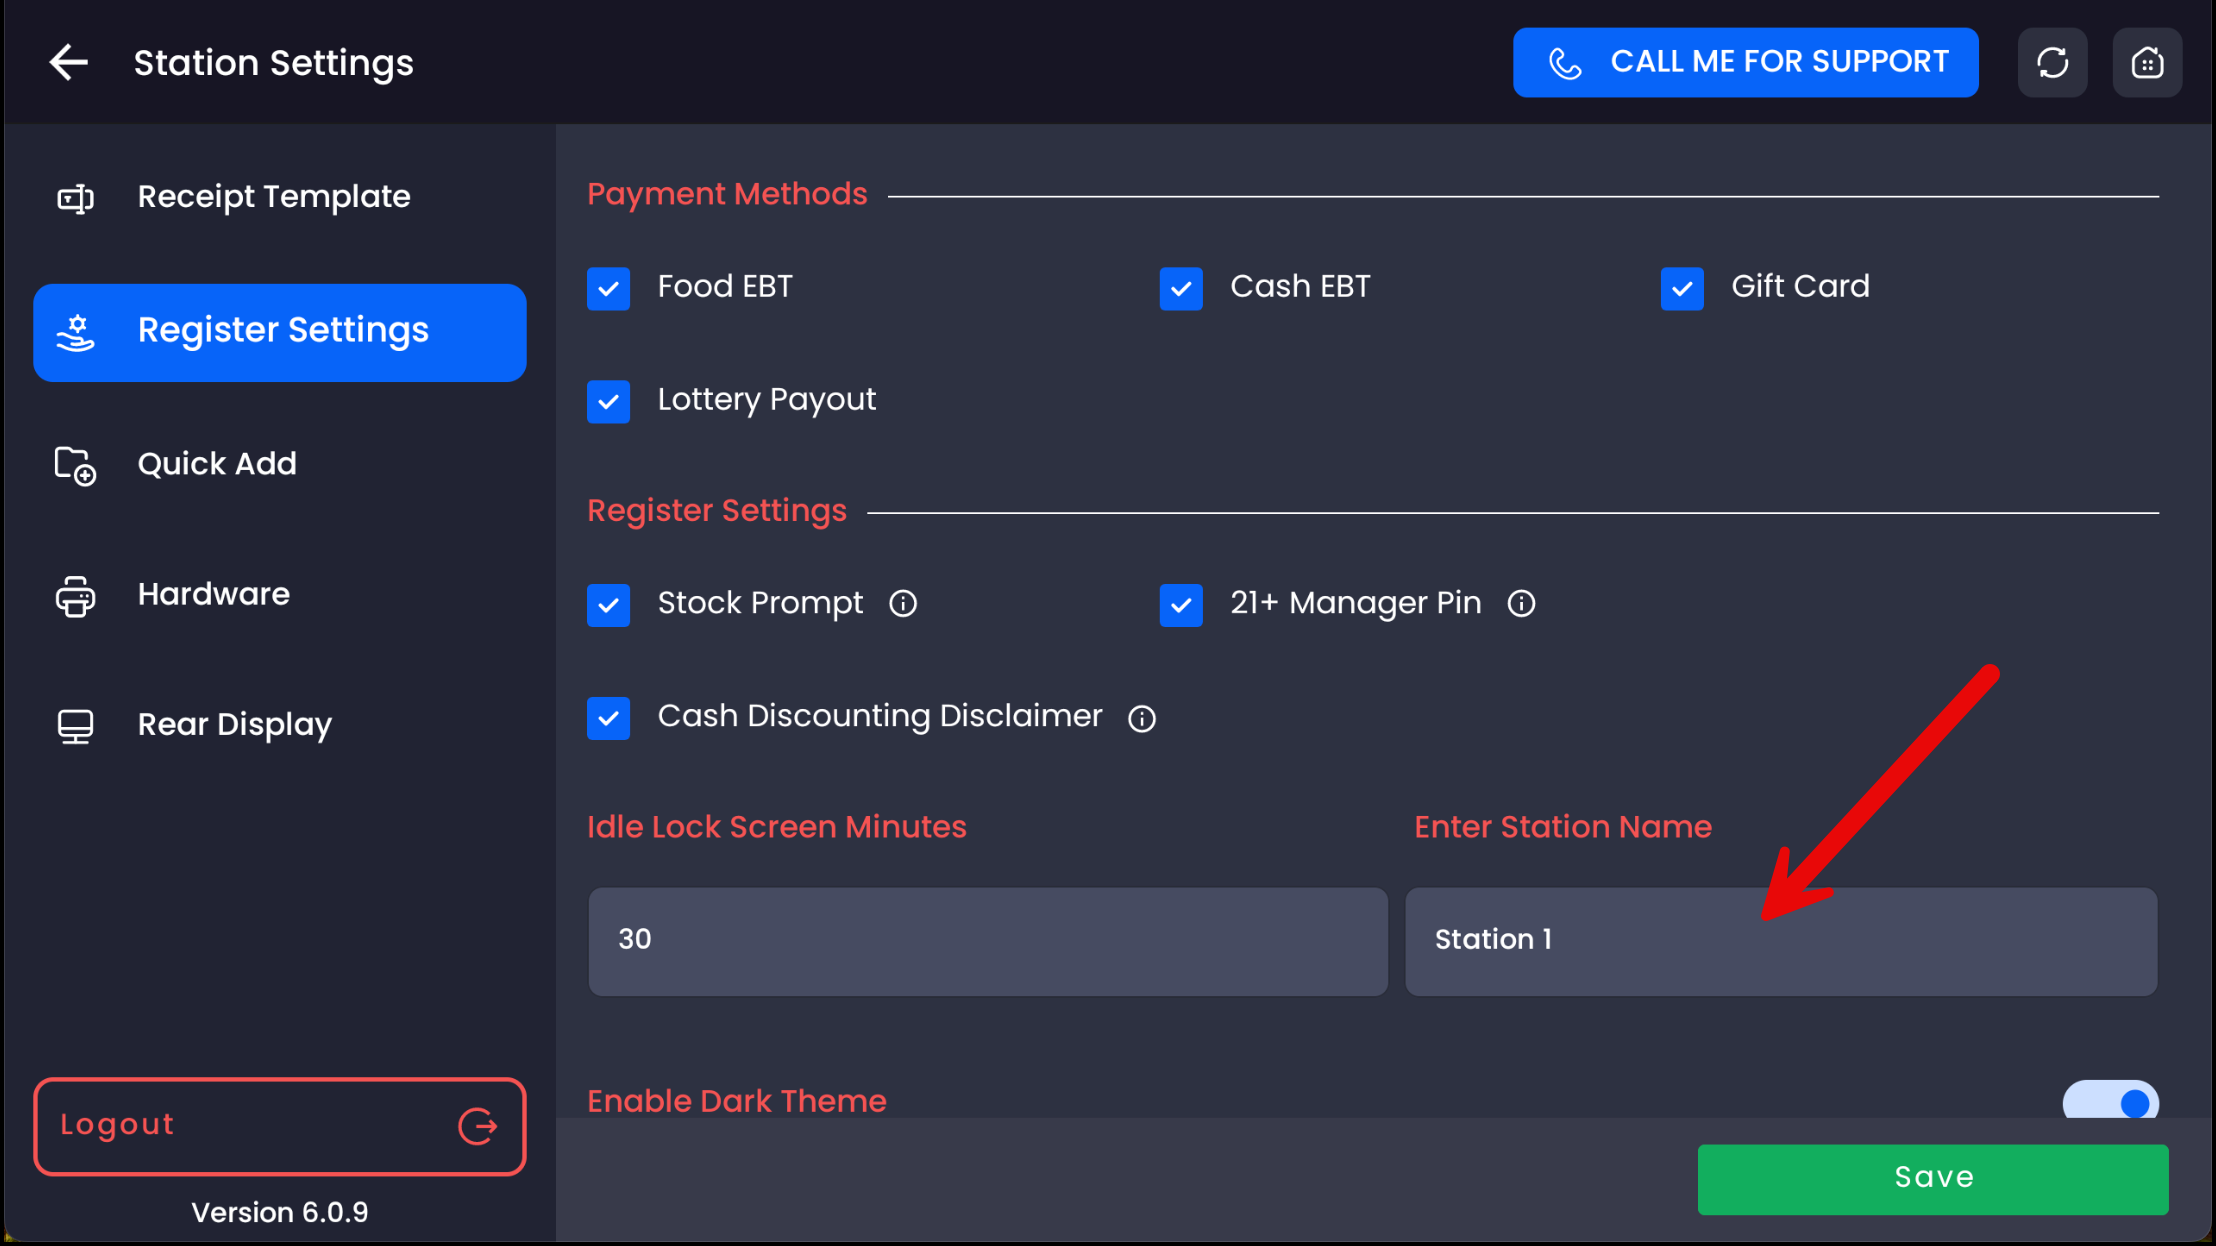Screen dimensions: 2216x1246
Task: Uncheck Lottery Payout checkbox
Action: coord(608,401)
